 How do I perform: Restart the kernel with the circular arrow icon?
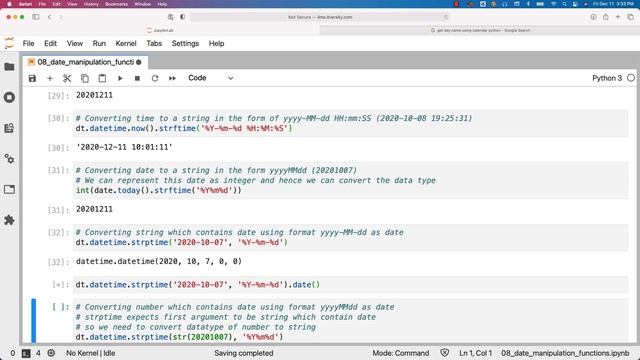pos(155,78)
